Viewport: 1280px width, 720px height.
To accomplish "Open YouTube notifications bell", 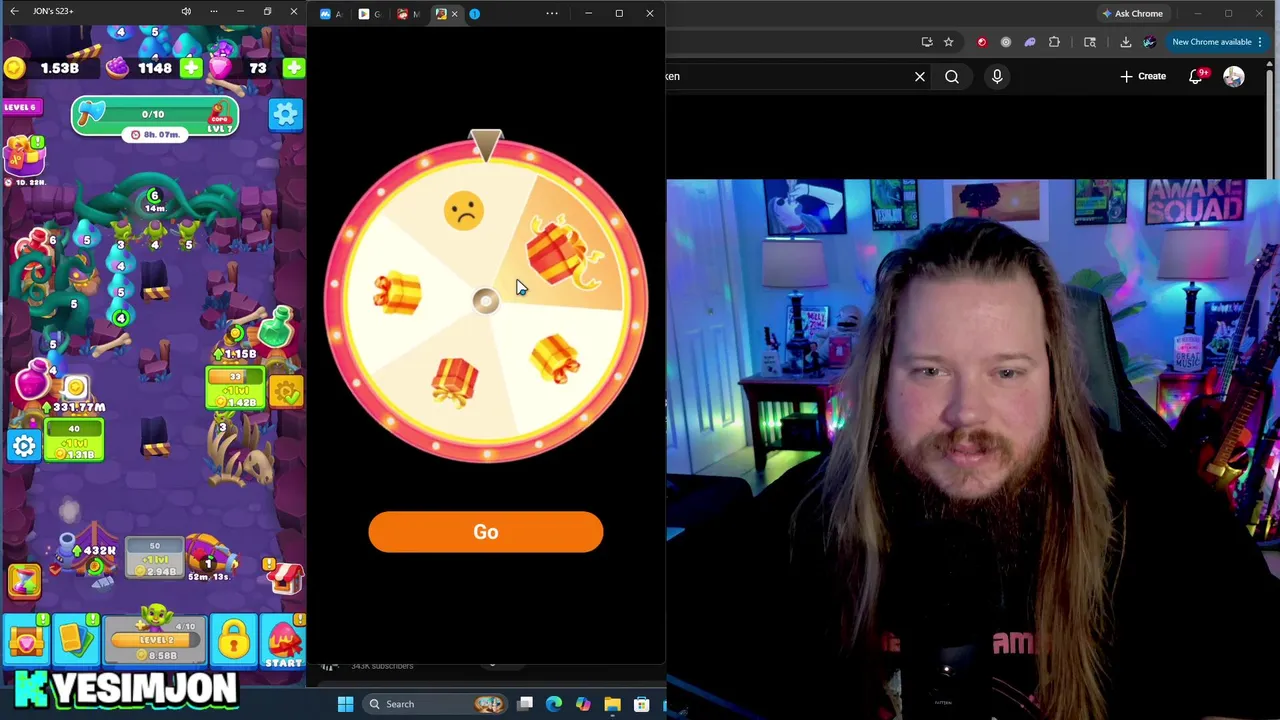I will 1196,76.
